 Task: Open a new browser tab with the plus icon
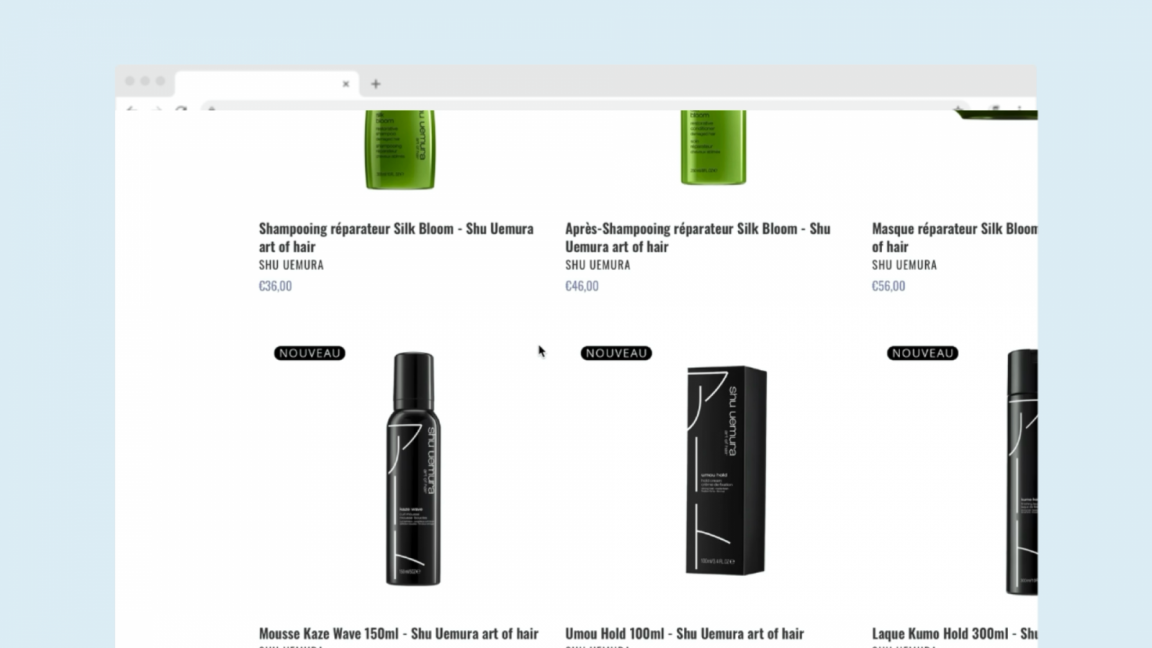click(375, 84)
